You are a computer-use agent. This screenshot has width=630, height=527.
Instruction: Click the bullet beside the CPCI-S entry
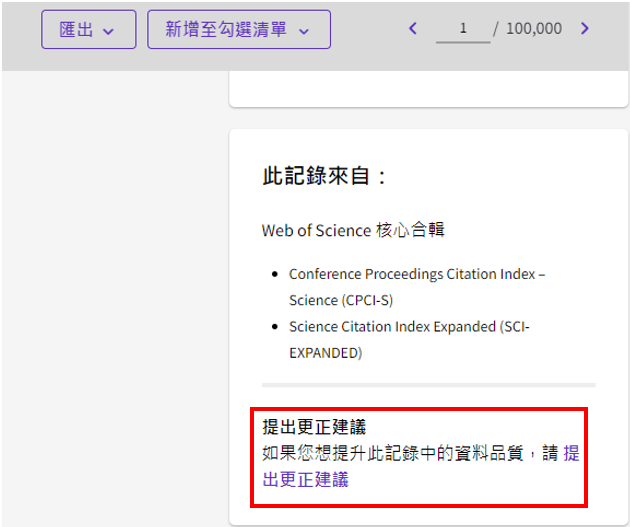point(276,273)
